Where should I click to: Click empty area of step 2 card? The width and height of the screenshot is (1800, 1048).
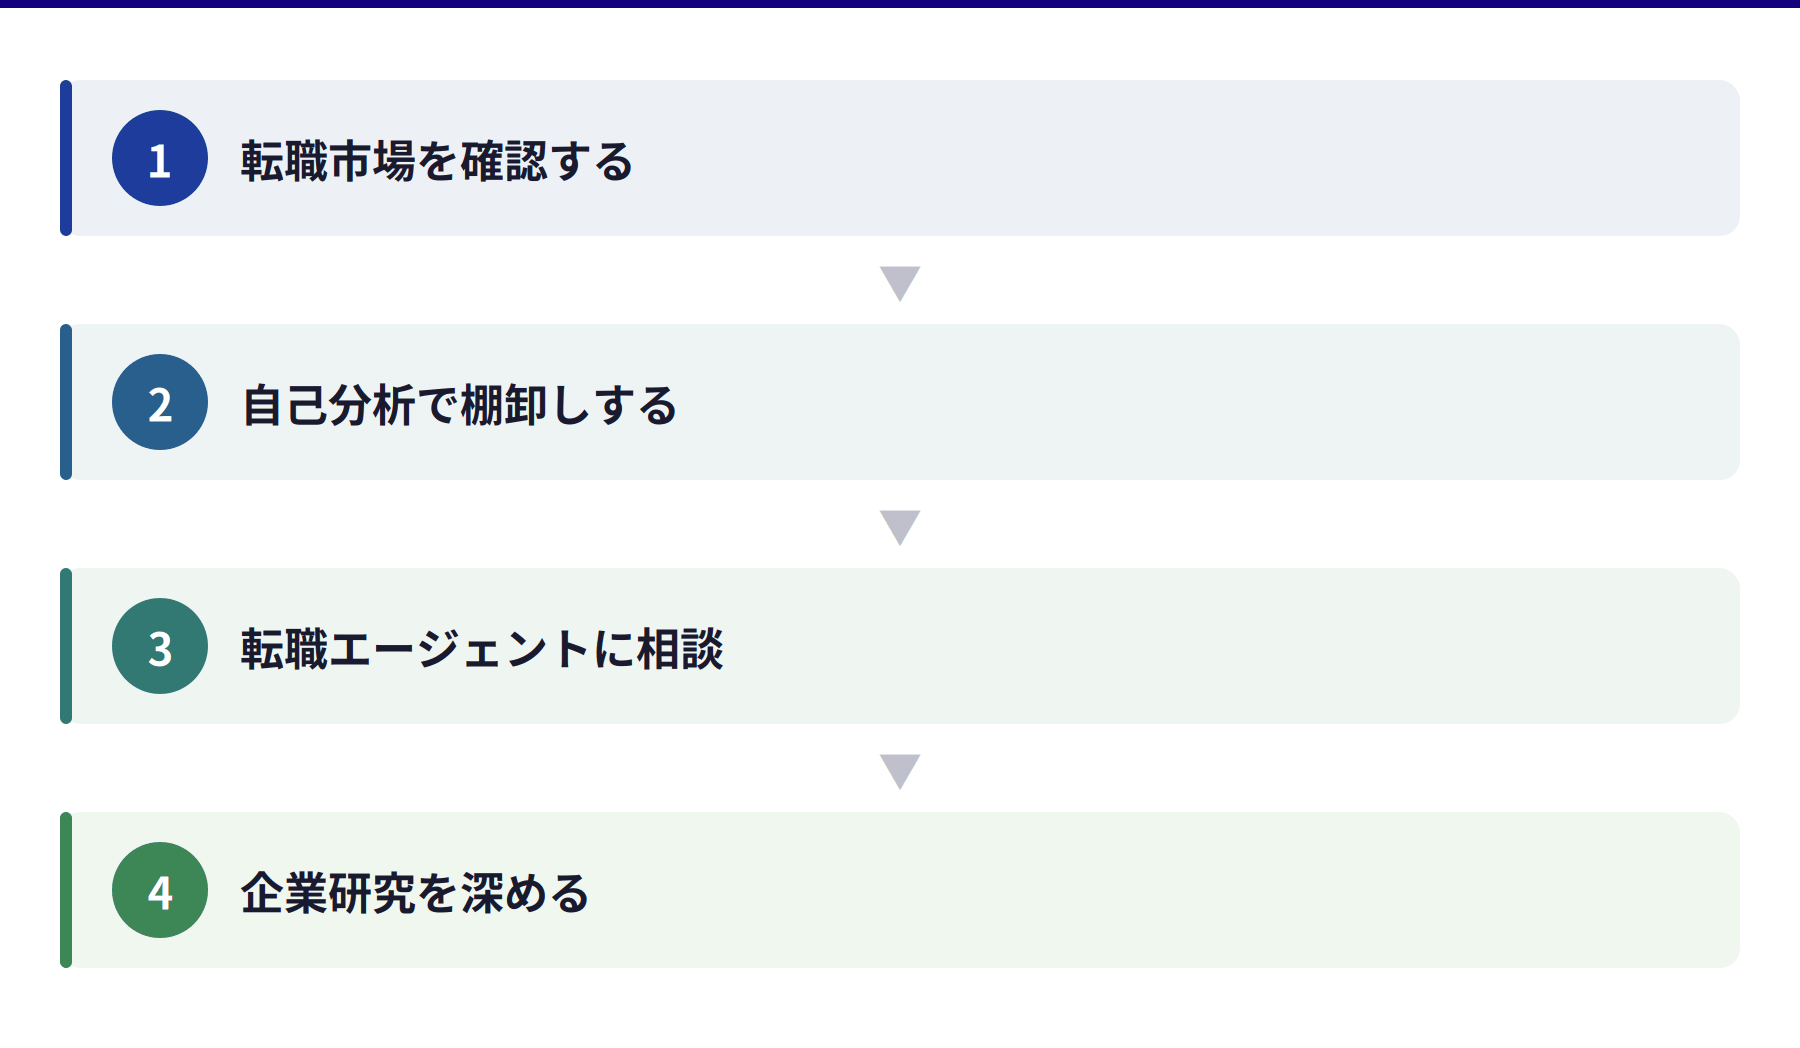pos(1200,402)
